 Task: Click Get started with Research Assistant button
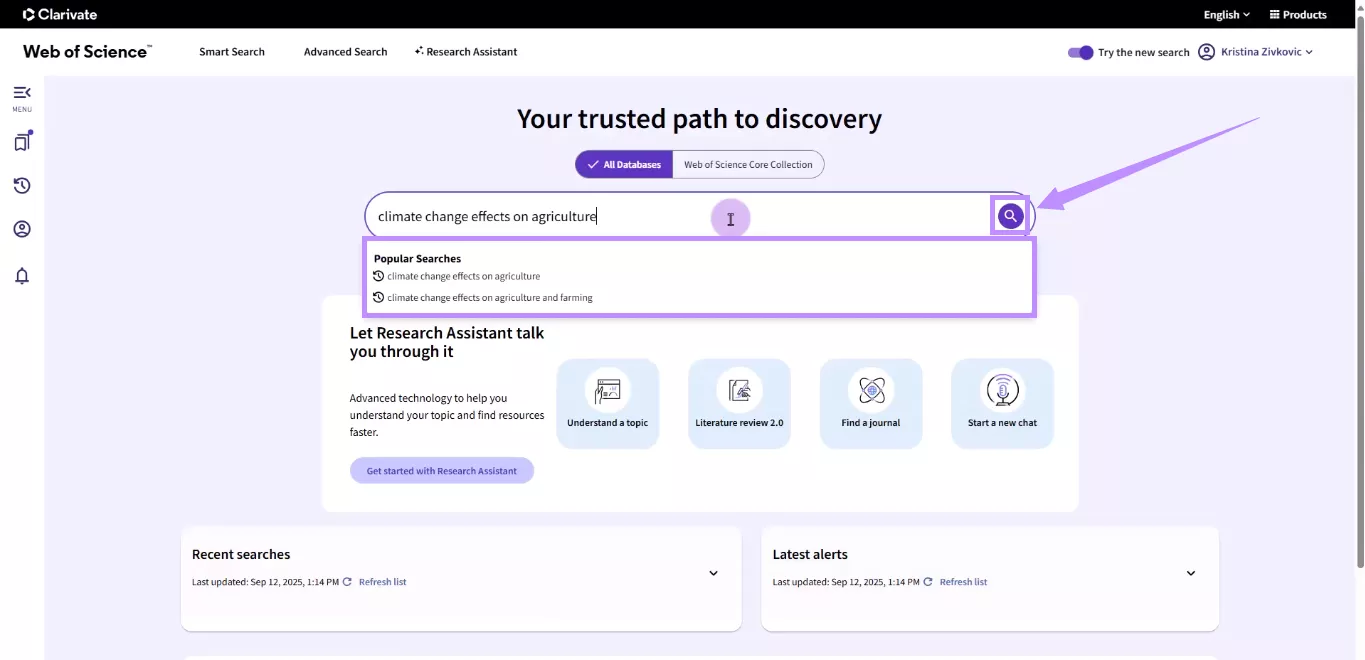(441, 471)
